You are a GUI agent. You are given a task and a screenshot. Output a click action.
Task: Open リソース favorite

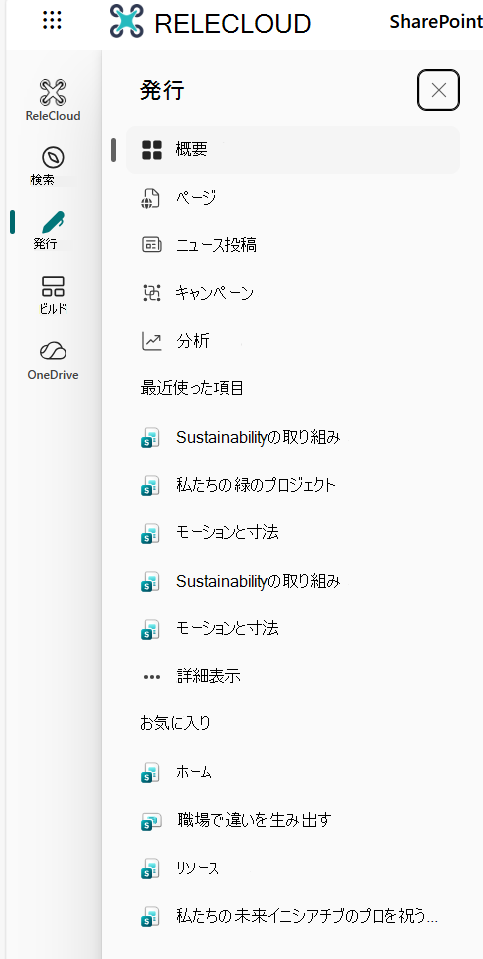pyautogui.click(x=293, y=868)
